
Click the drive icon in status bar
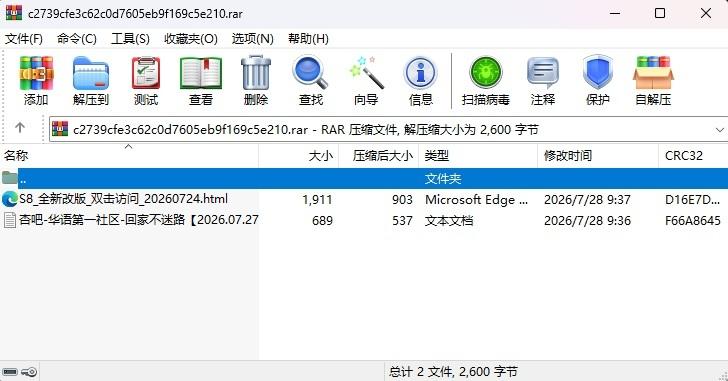pos(10,372)
